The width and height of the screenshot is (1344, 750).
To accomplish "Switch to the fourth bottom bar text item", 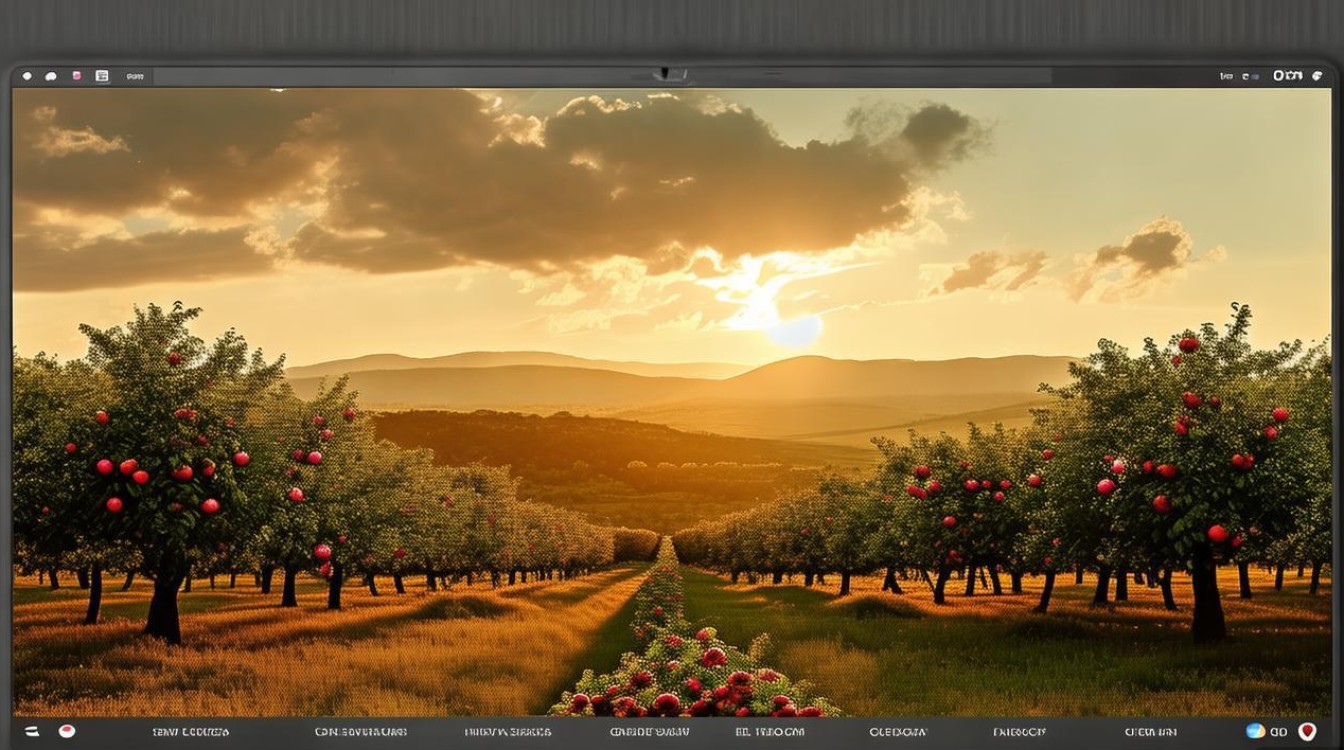I will [650, 732].
